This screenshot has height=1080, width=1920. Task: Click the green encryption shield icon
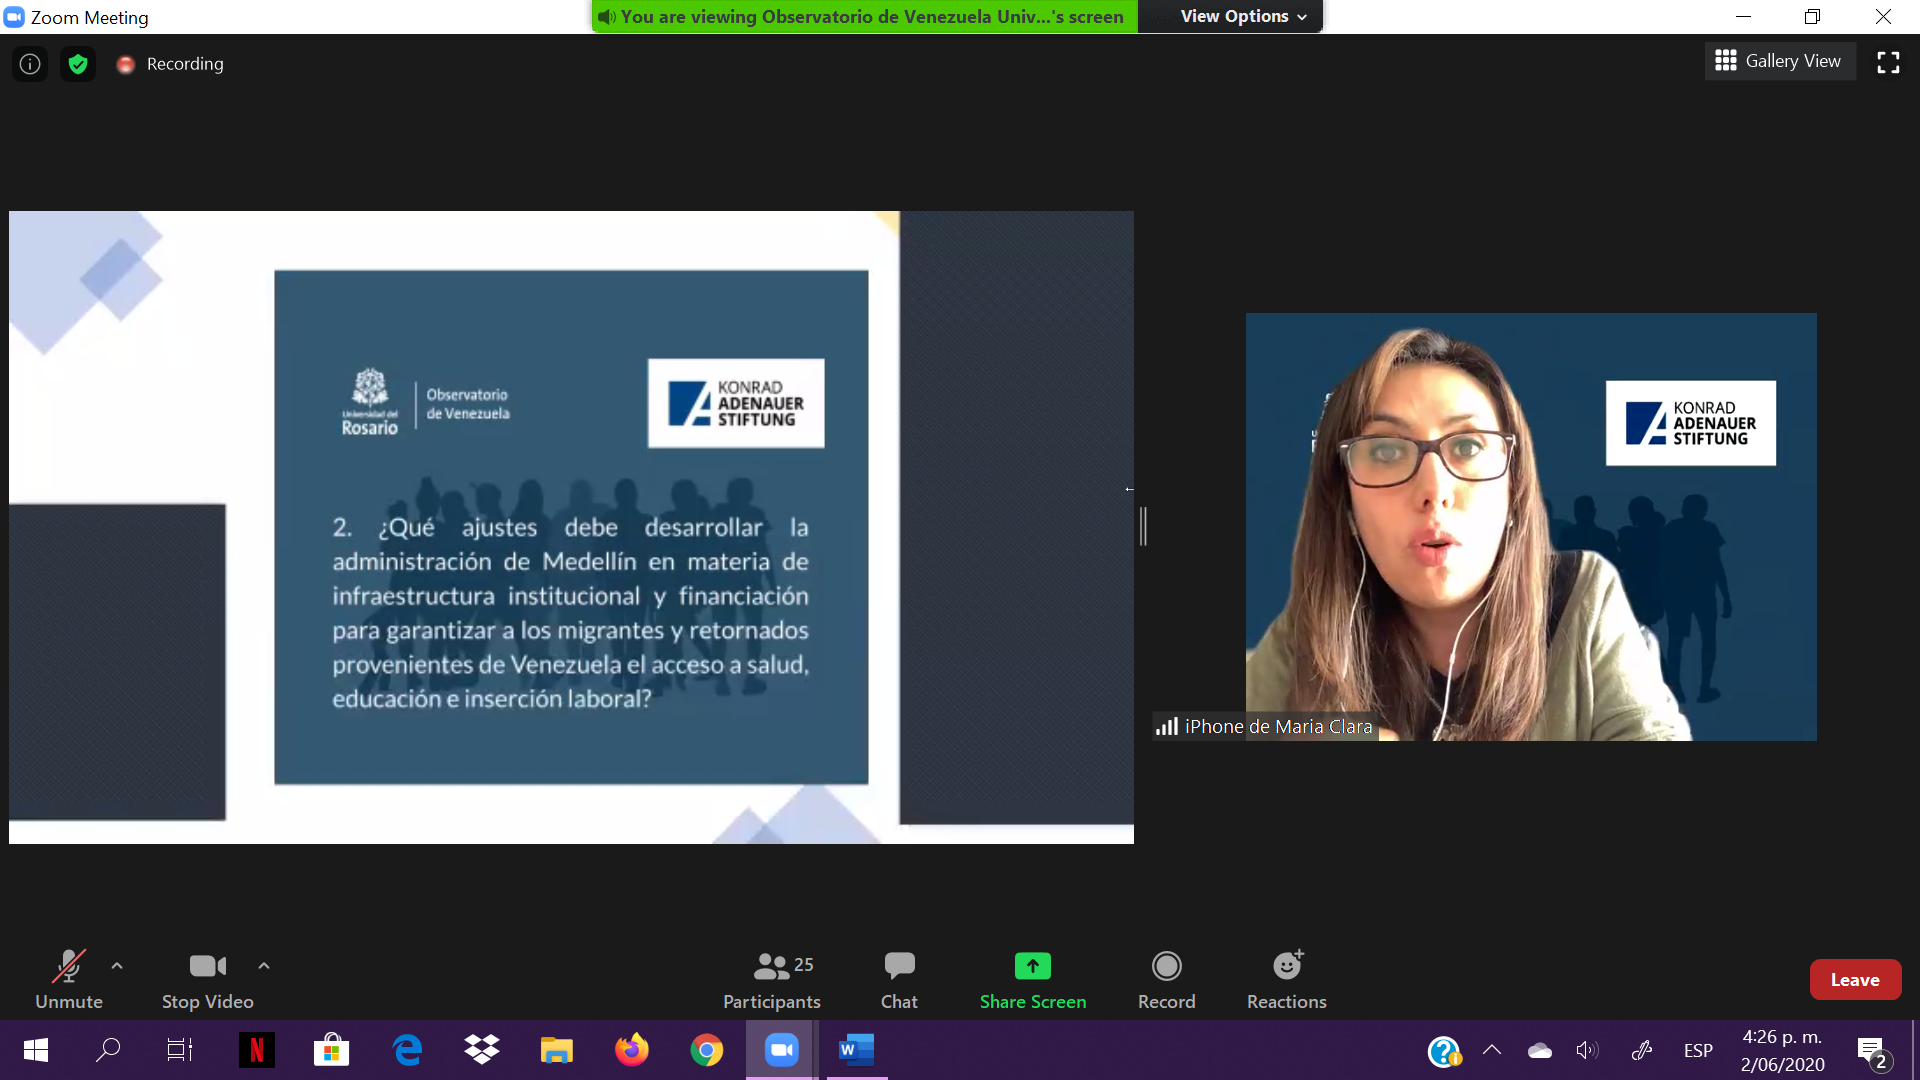coord(78,64)
